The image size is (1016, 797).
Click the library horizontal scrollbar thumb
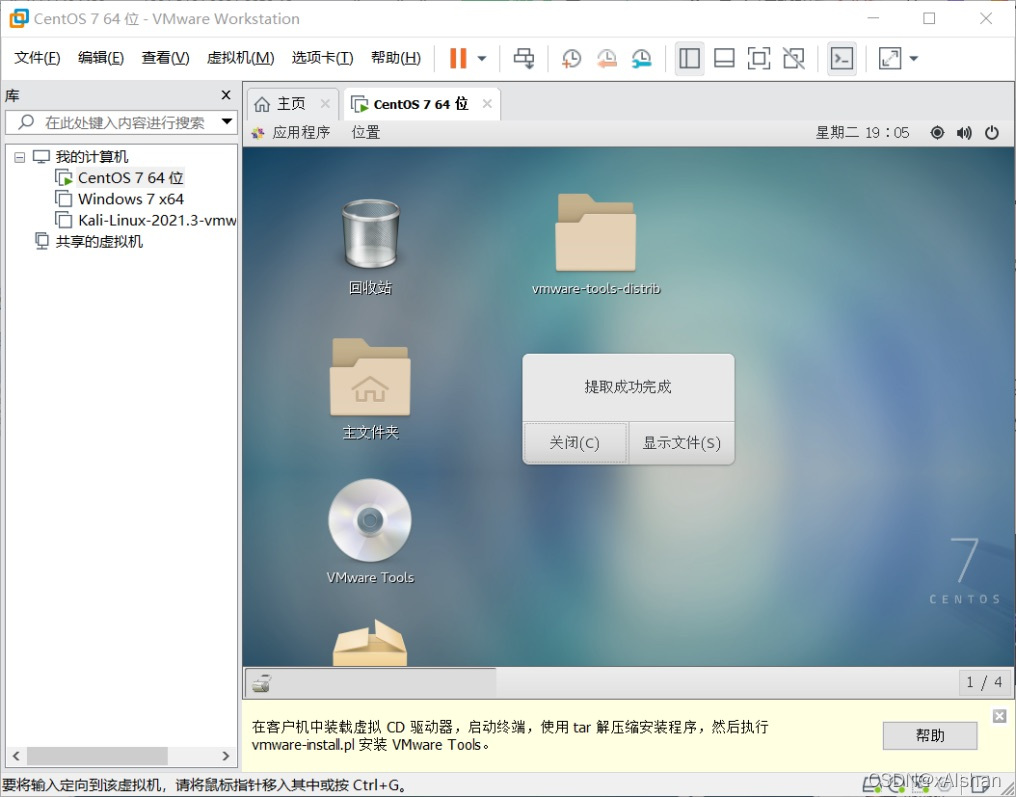(x=97, y=756)
